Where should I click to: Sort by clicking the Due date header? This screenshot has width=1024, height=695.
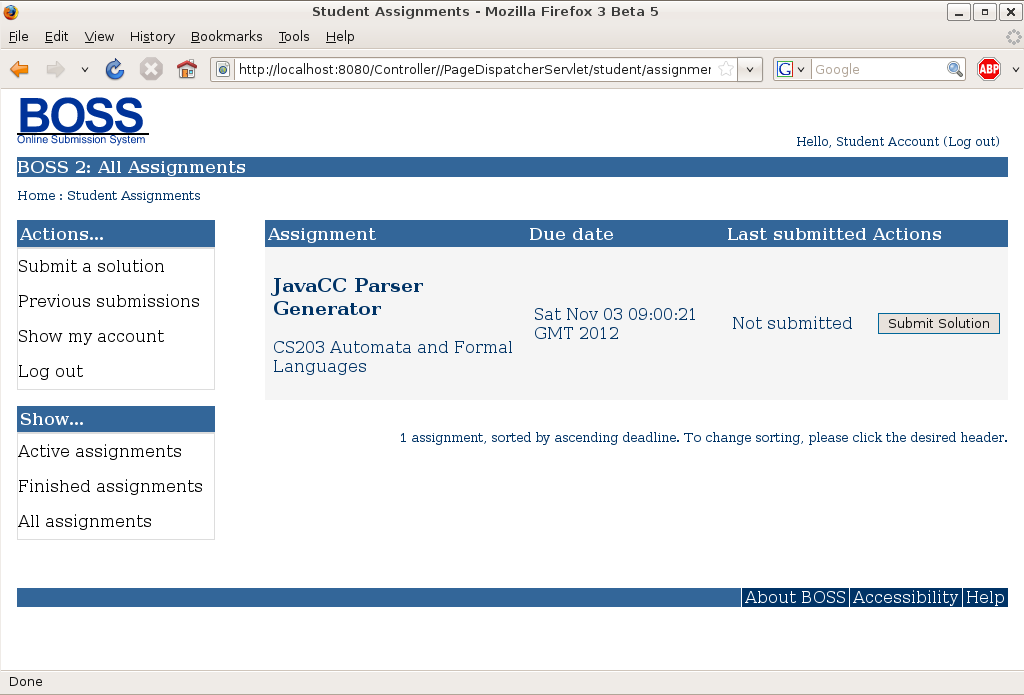(571, 234)
